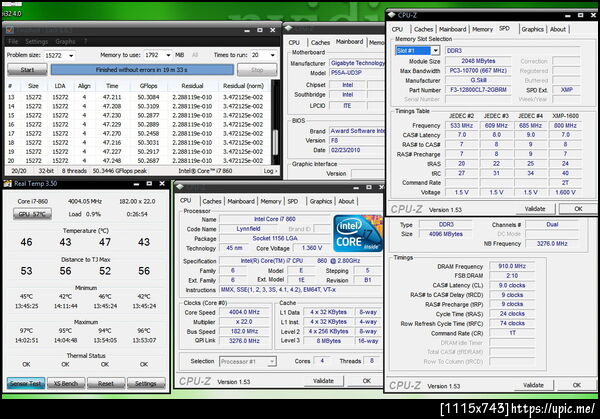Click the GFlops column header in LinX
This screenshot has height=419, width=600.
coord(148,86)
